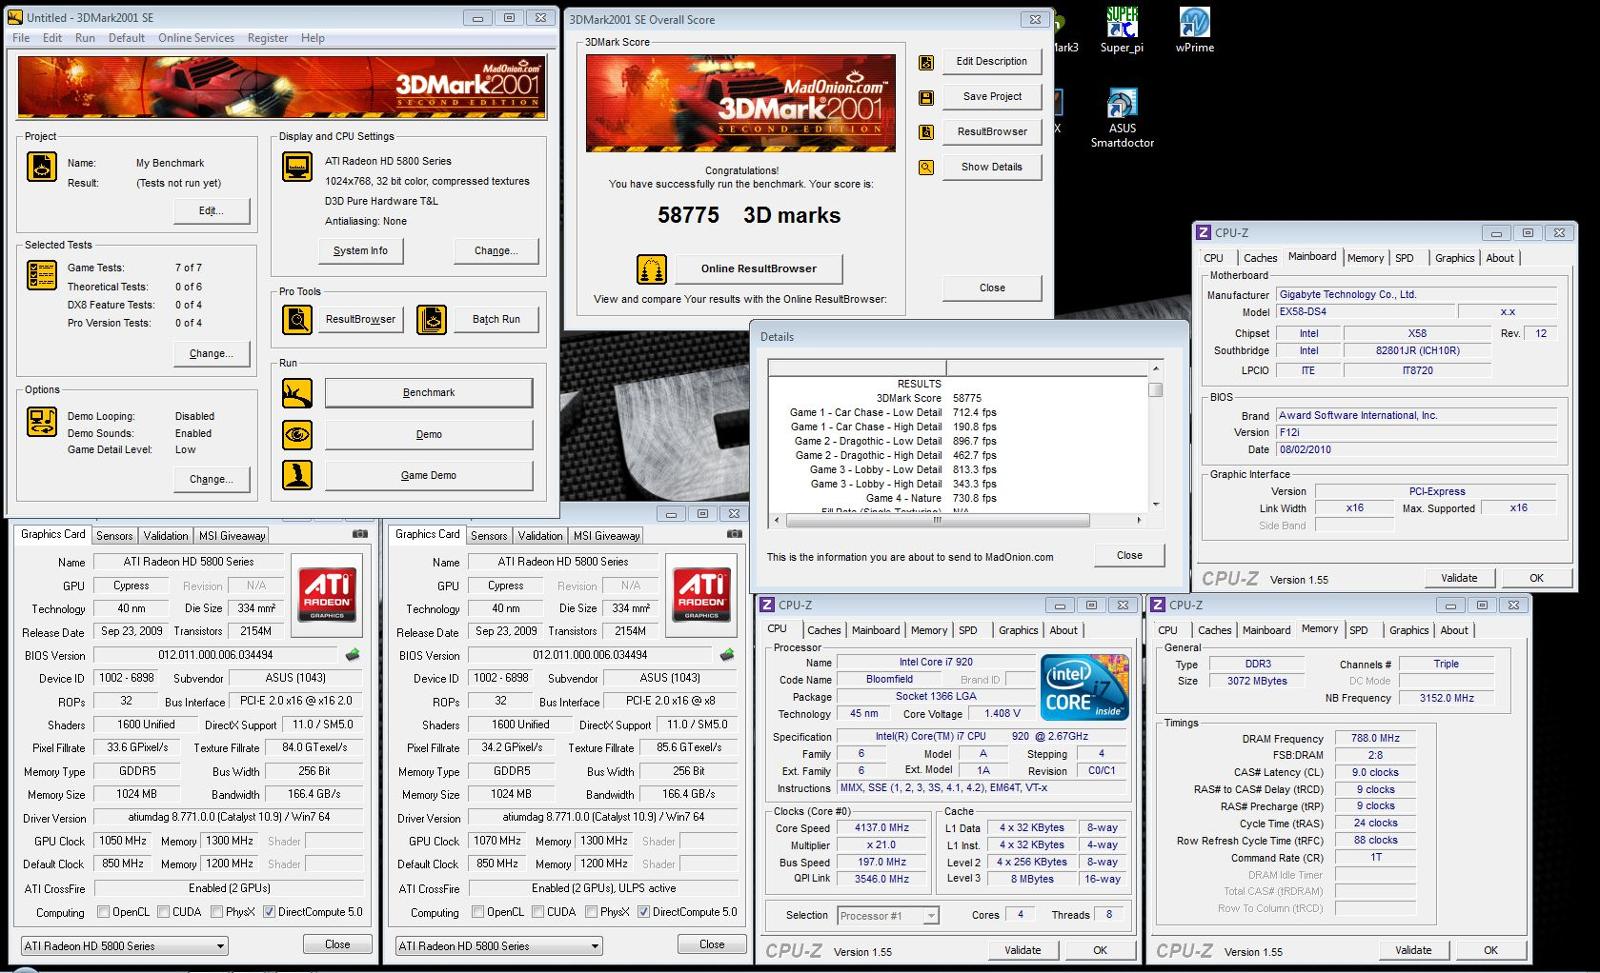This screenshot has width=1600, height=973.
Task: Toggle CUDA checkbox in right GPU-Z
Action: [x=538, y=912]
